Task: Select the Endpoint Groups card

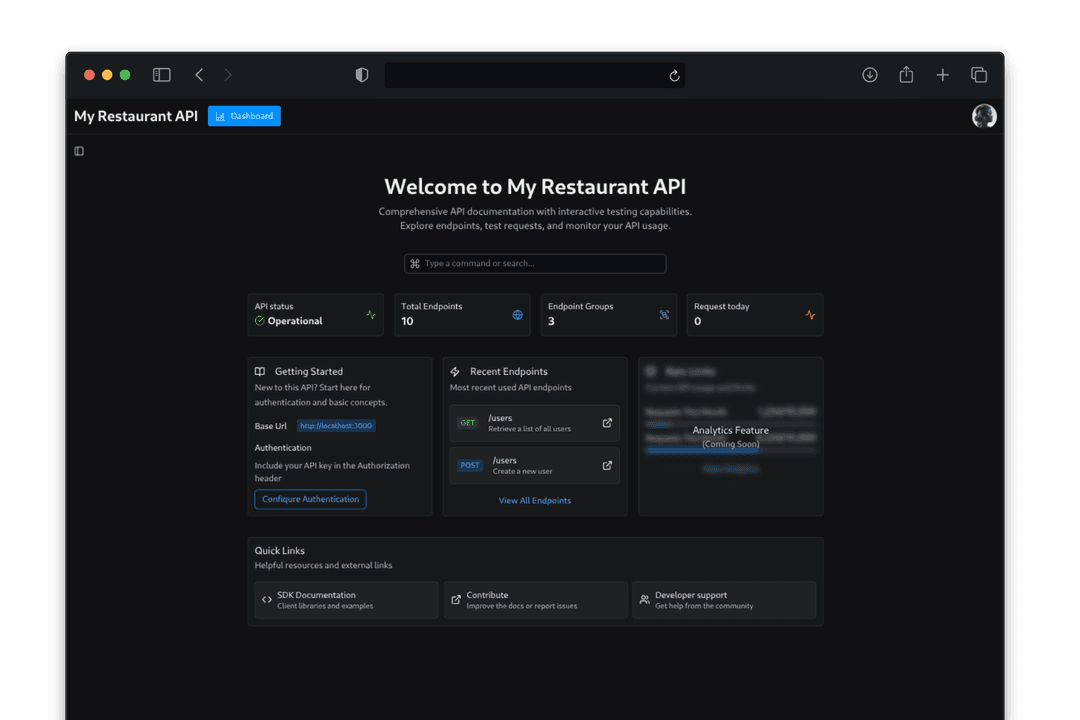Action: coord(609,315)
